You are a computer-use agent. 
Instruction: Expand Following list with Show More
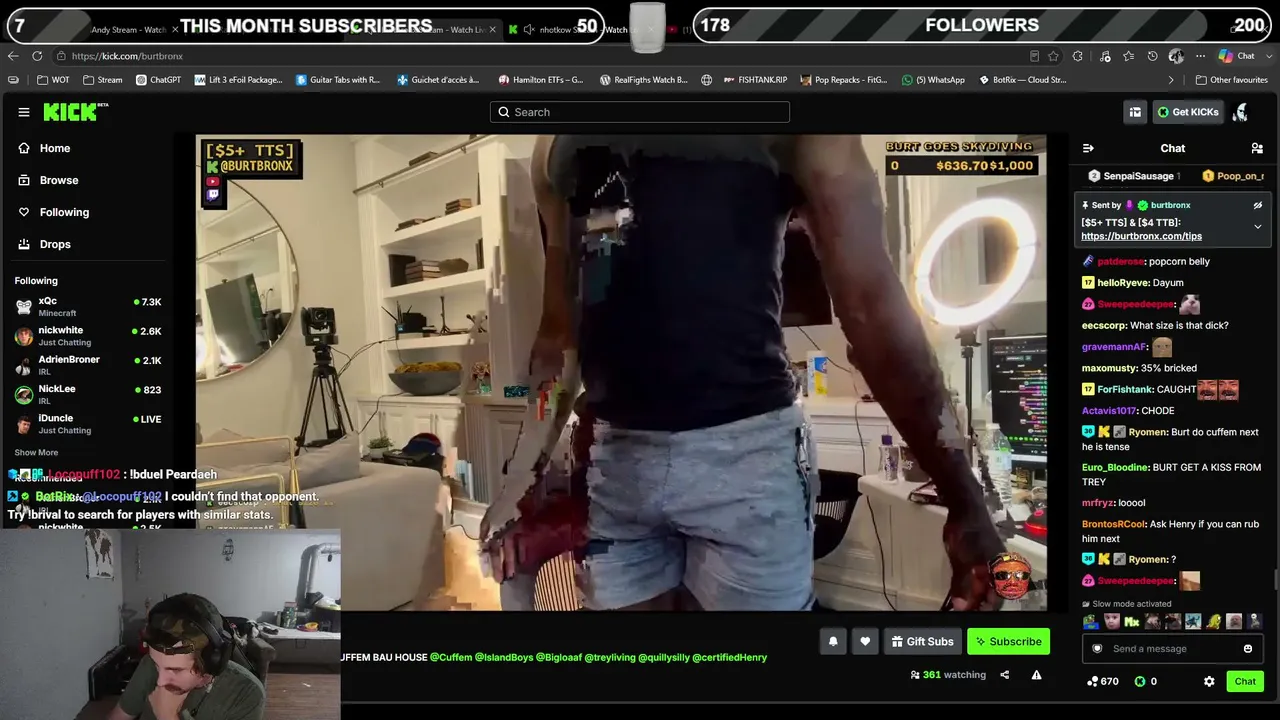point(36,453)
